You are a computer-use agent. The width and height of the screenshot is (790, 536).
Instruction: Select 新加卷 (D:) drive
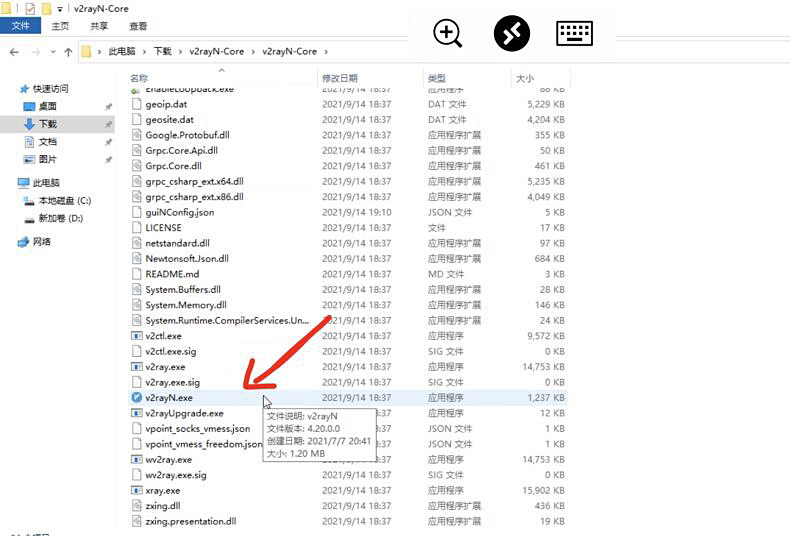(61, 218)
